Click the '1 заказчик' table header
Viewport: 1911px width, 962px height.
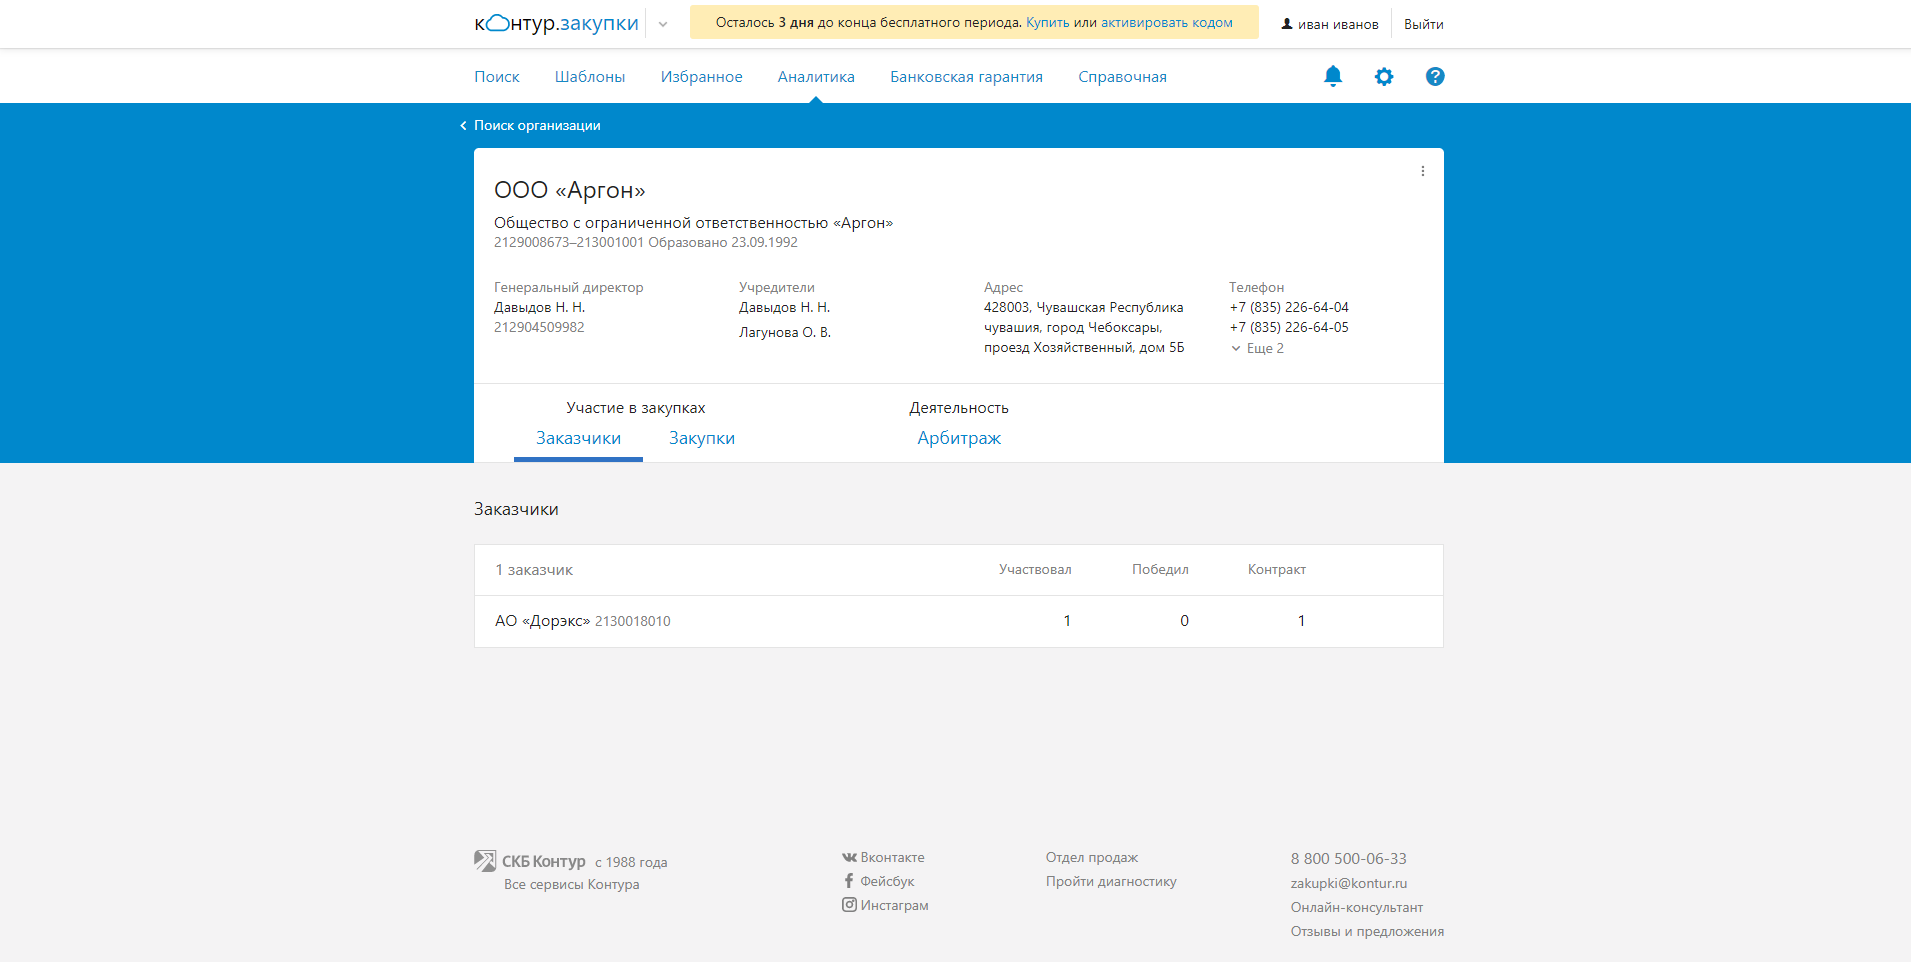(534, 570)
